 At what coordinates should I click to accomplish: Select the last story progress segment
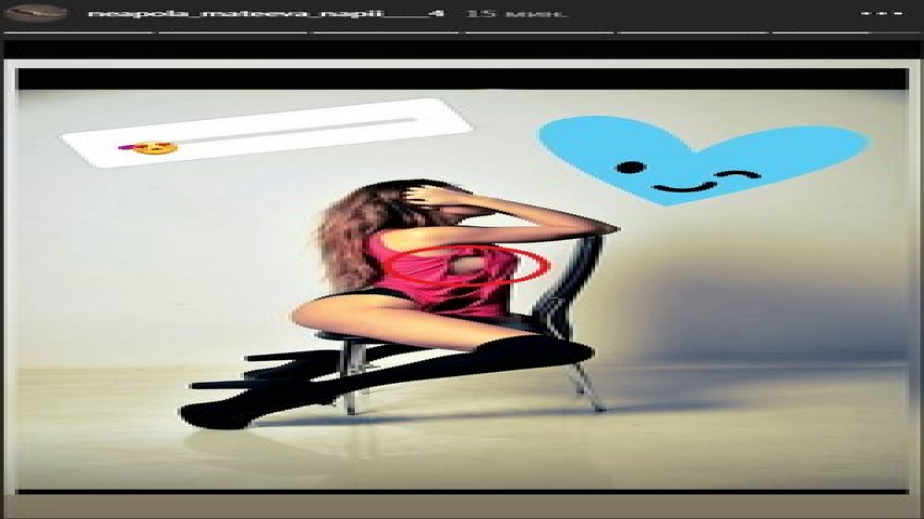(x=846, y=32)
